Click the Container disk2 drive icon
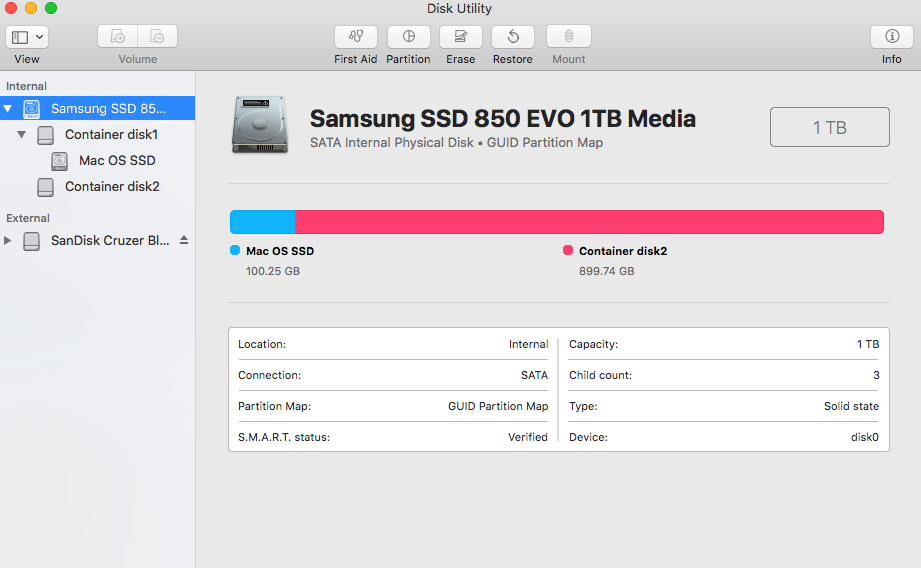This screenshot has height=568, width=921. 45,187
